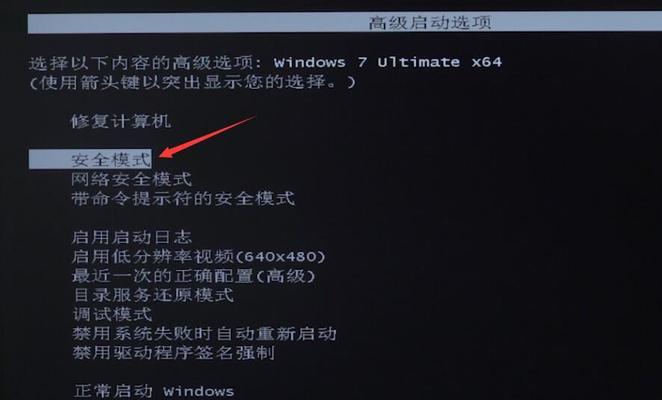Image resolution: width=662 pixels, height=400 pixels.
Task: Choose the highlighted 安全模式 entry
Action: [90, 159]
